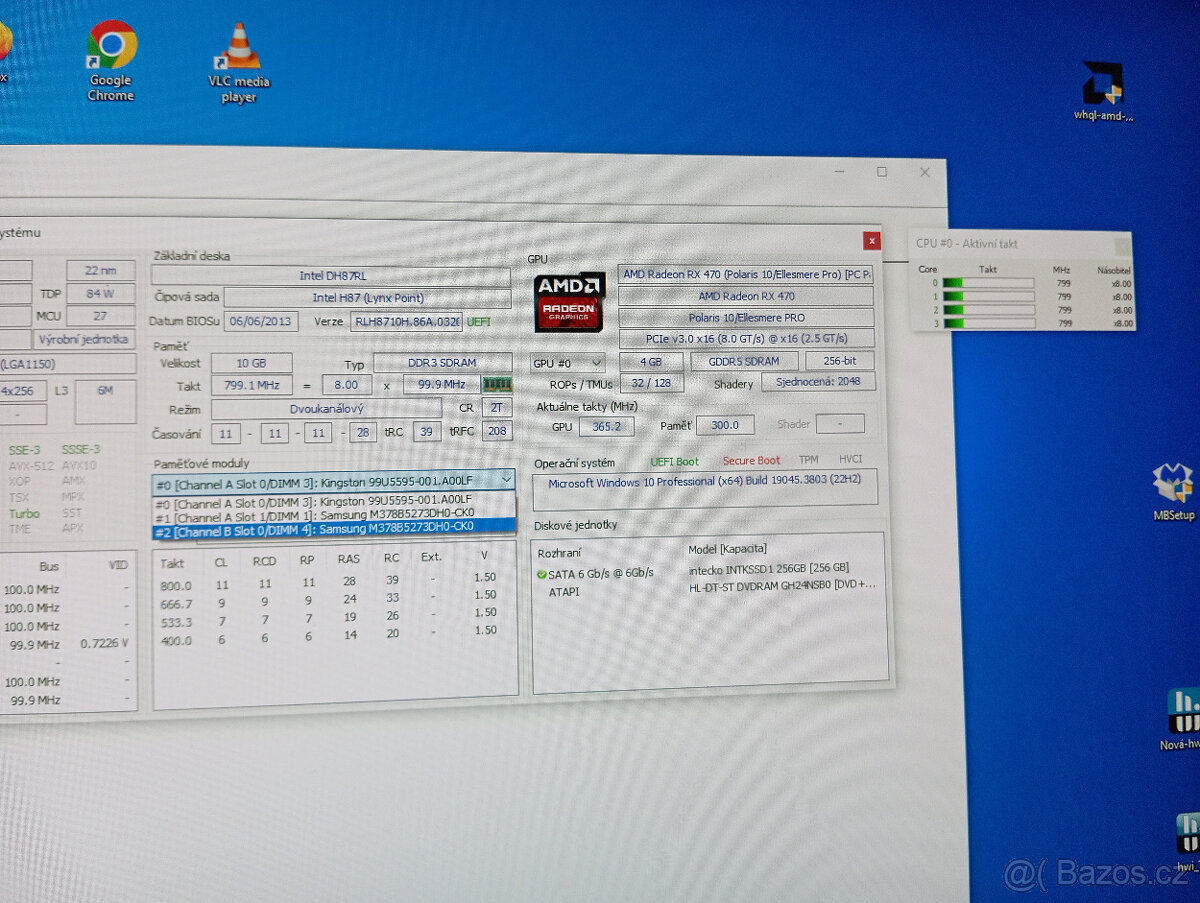This screenshot has width=1200, height=903.
Task: Collapse the memory modules dropdown arrow
Action: click(505, 481)
